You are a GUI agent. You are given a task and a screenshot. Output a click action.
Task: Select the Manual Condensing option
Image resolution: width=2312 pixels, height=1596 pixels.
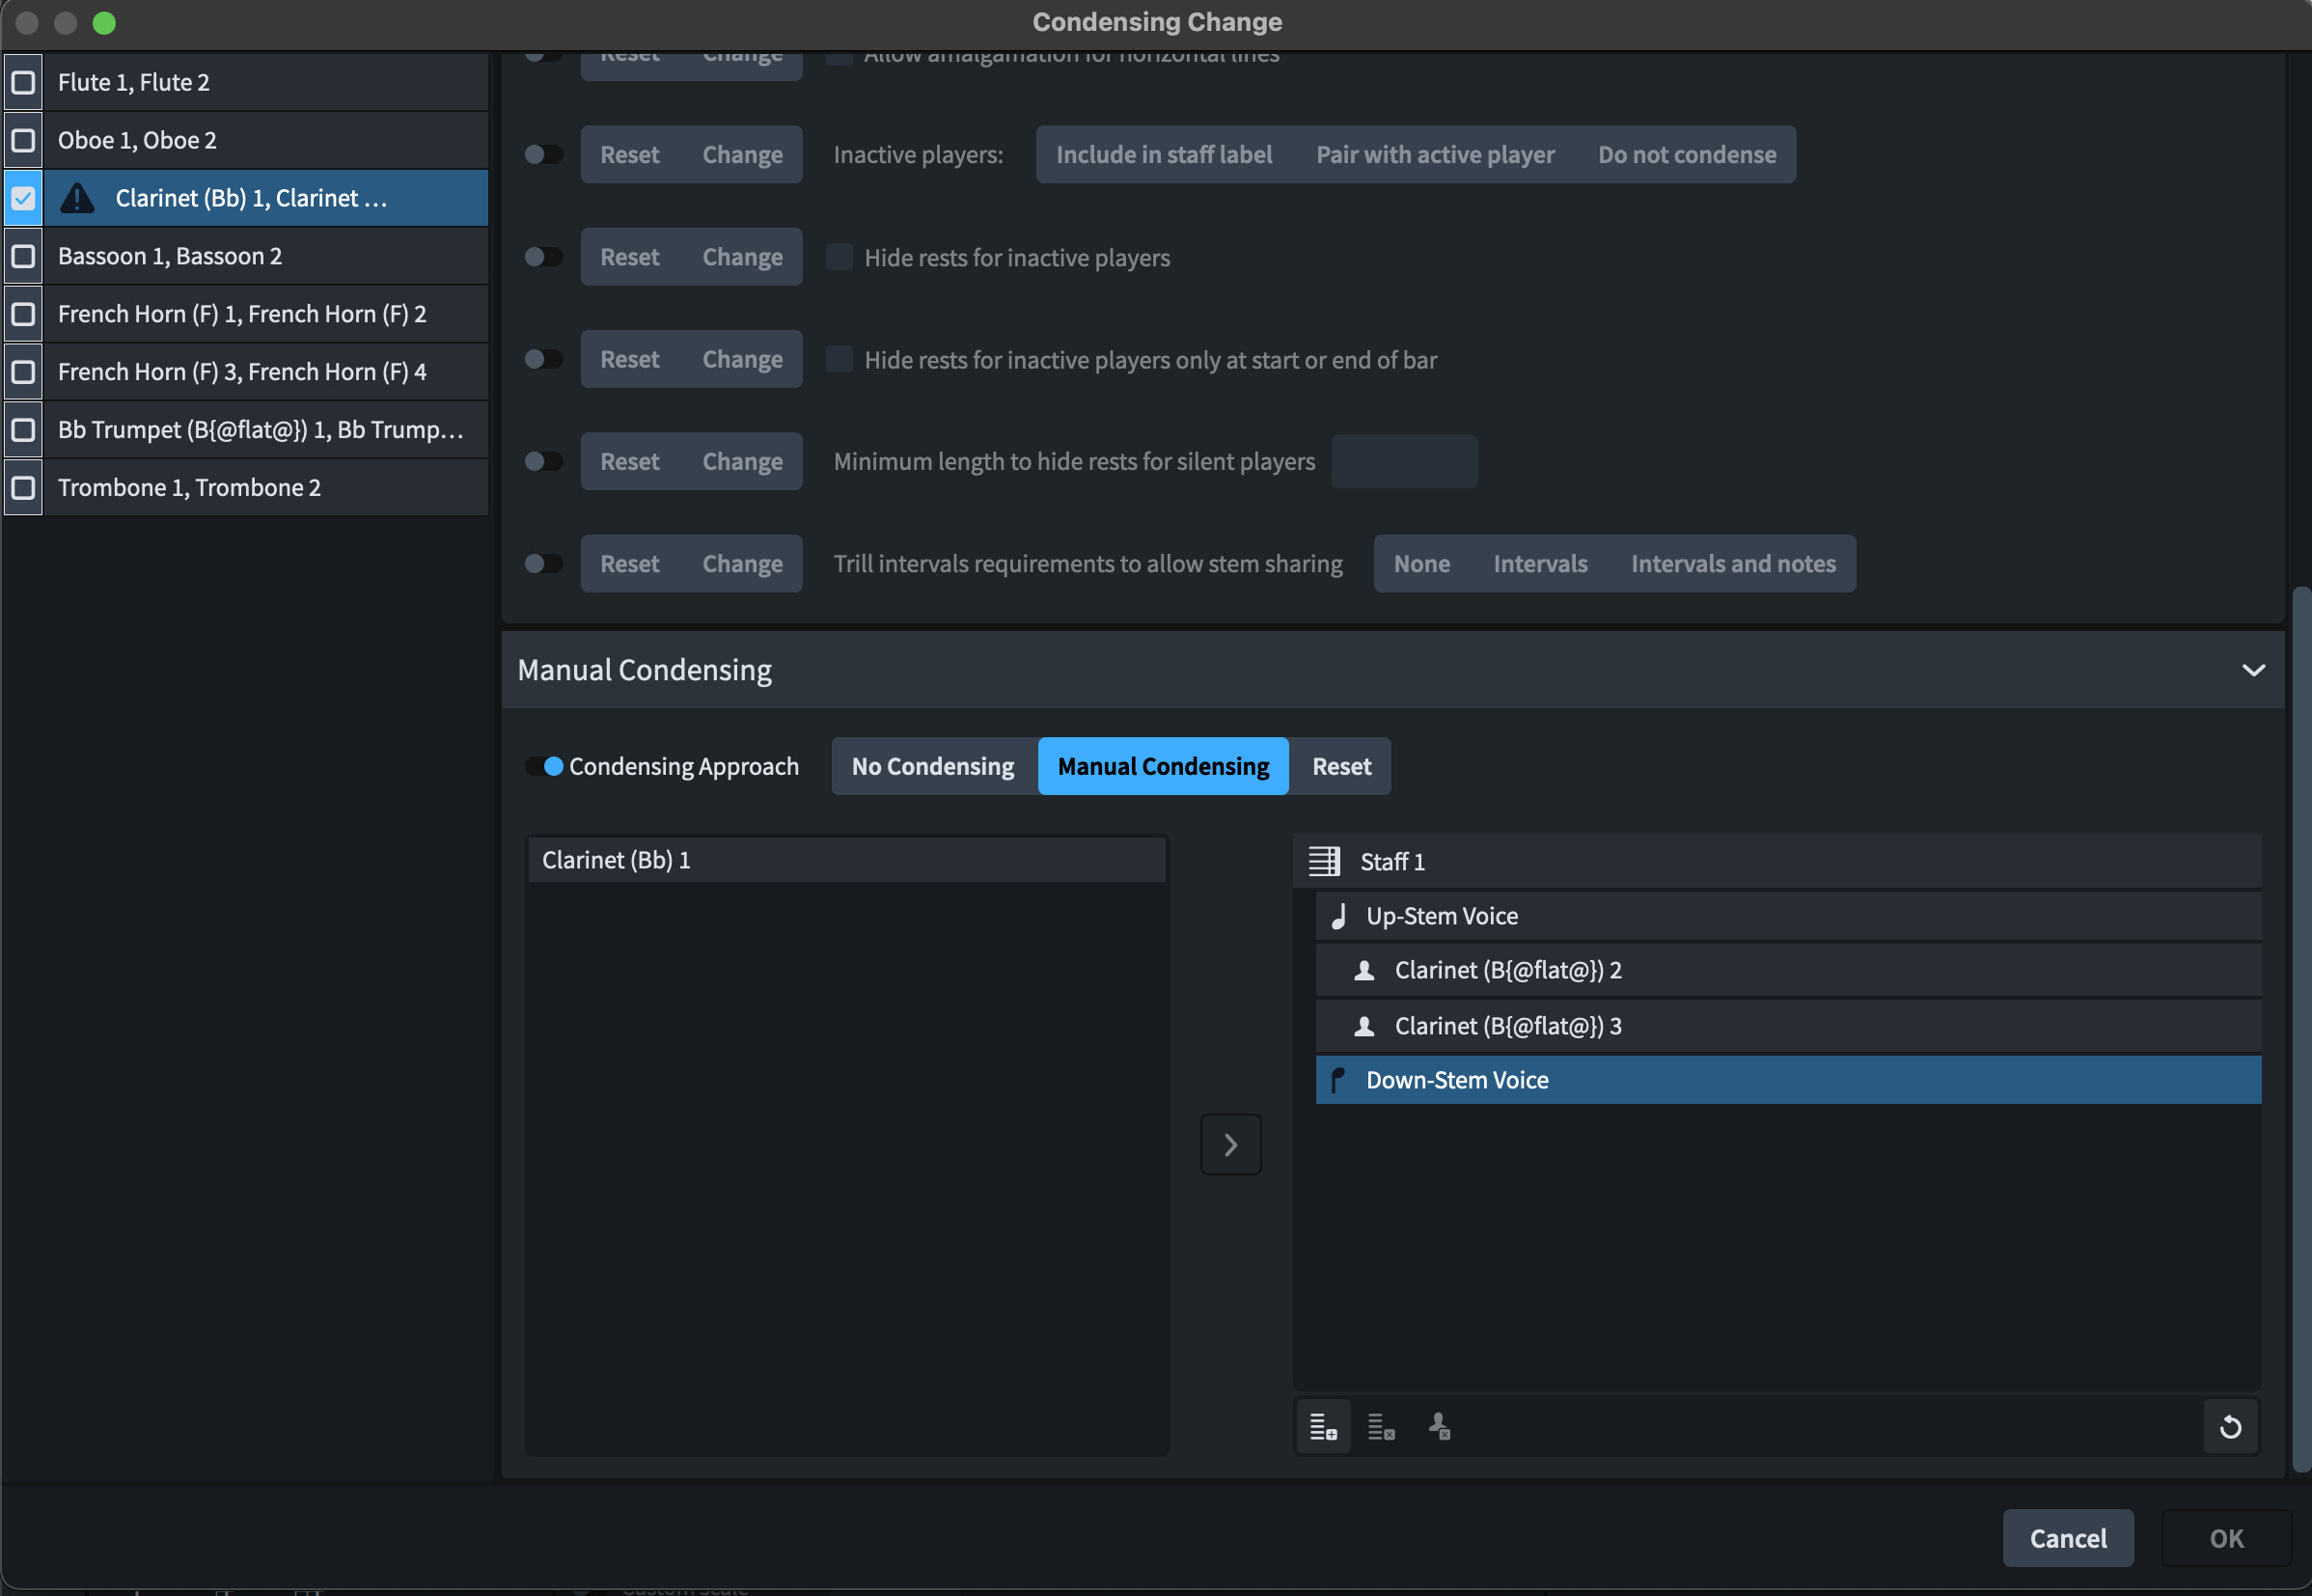click(x=1163, y=766)
